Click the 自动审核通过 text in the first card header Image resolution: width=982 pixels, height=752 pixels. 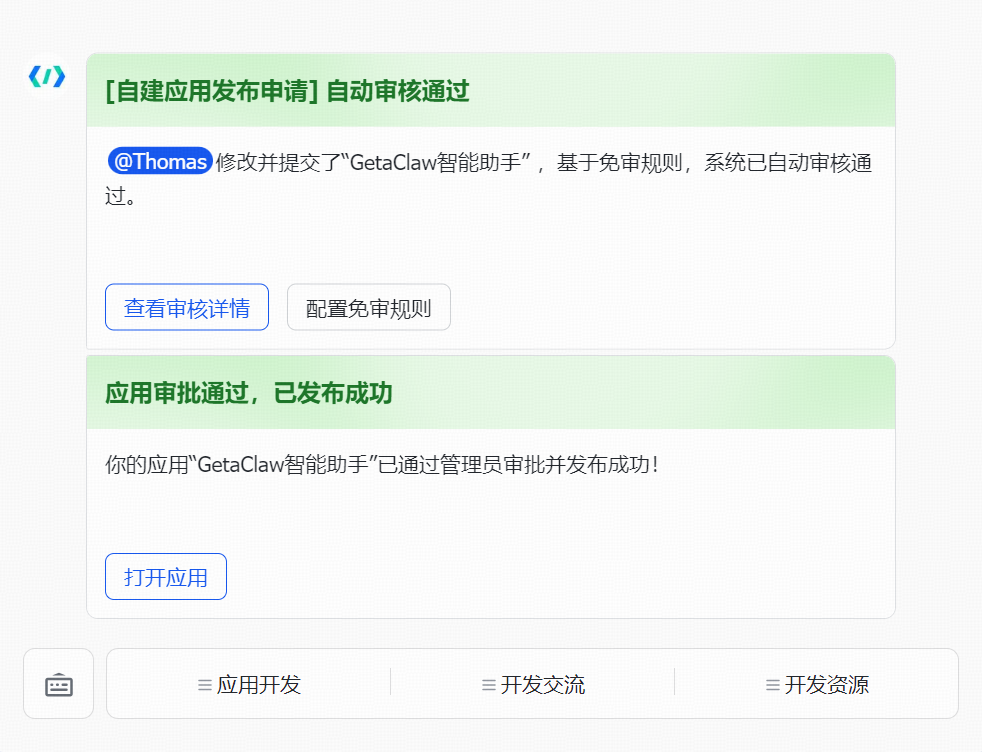click(x=398, y=92)
